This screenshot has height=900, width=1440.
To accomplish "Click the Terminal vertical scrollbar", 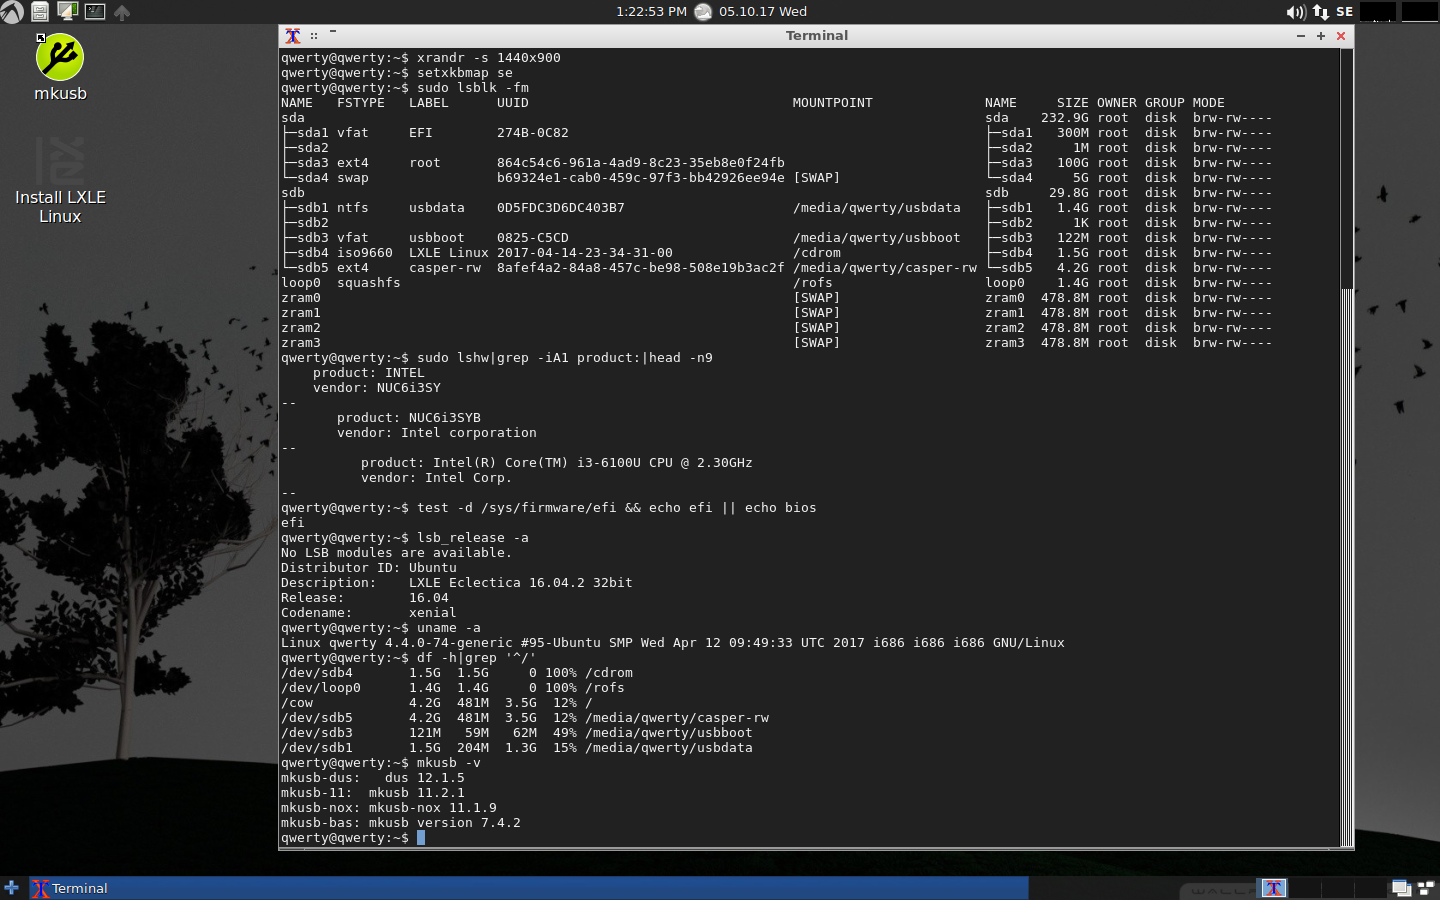I will (x=1347, y=447).
